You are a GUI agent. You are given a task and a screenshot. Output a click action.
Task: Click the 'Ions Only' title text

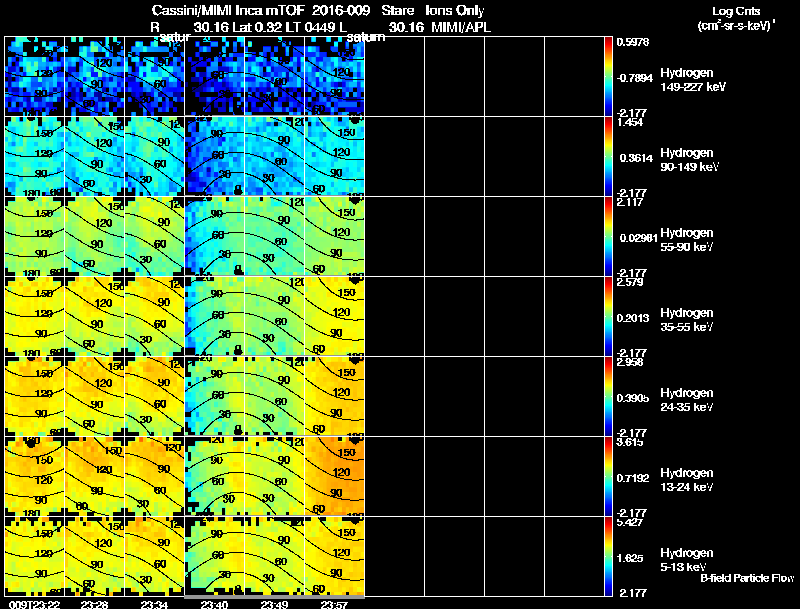tap(455, 11)
